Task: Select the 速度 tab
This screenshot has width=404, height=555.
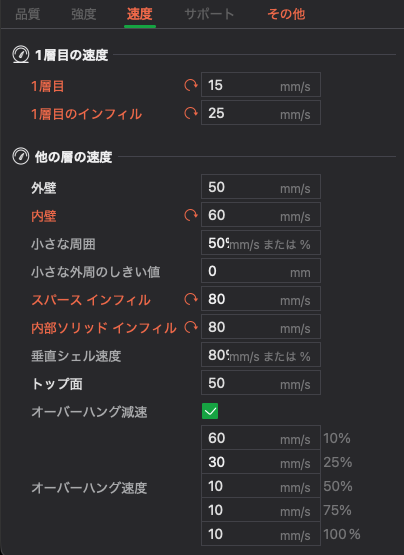Action: pos(140,14)
